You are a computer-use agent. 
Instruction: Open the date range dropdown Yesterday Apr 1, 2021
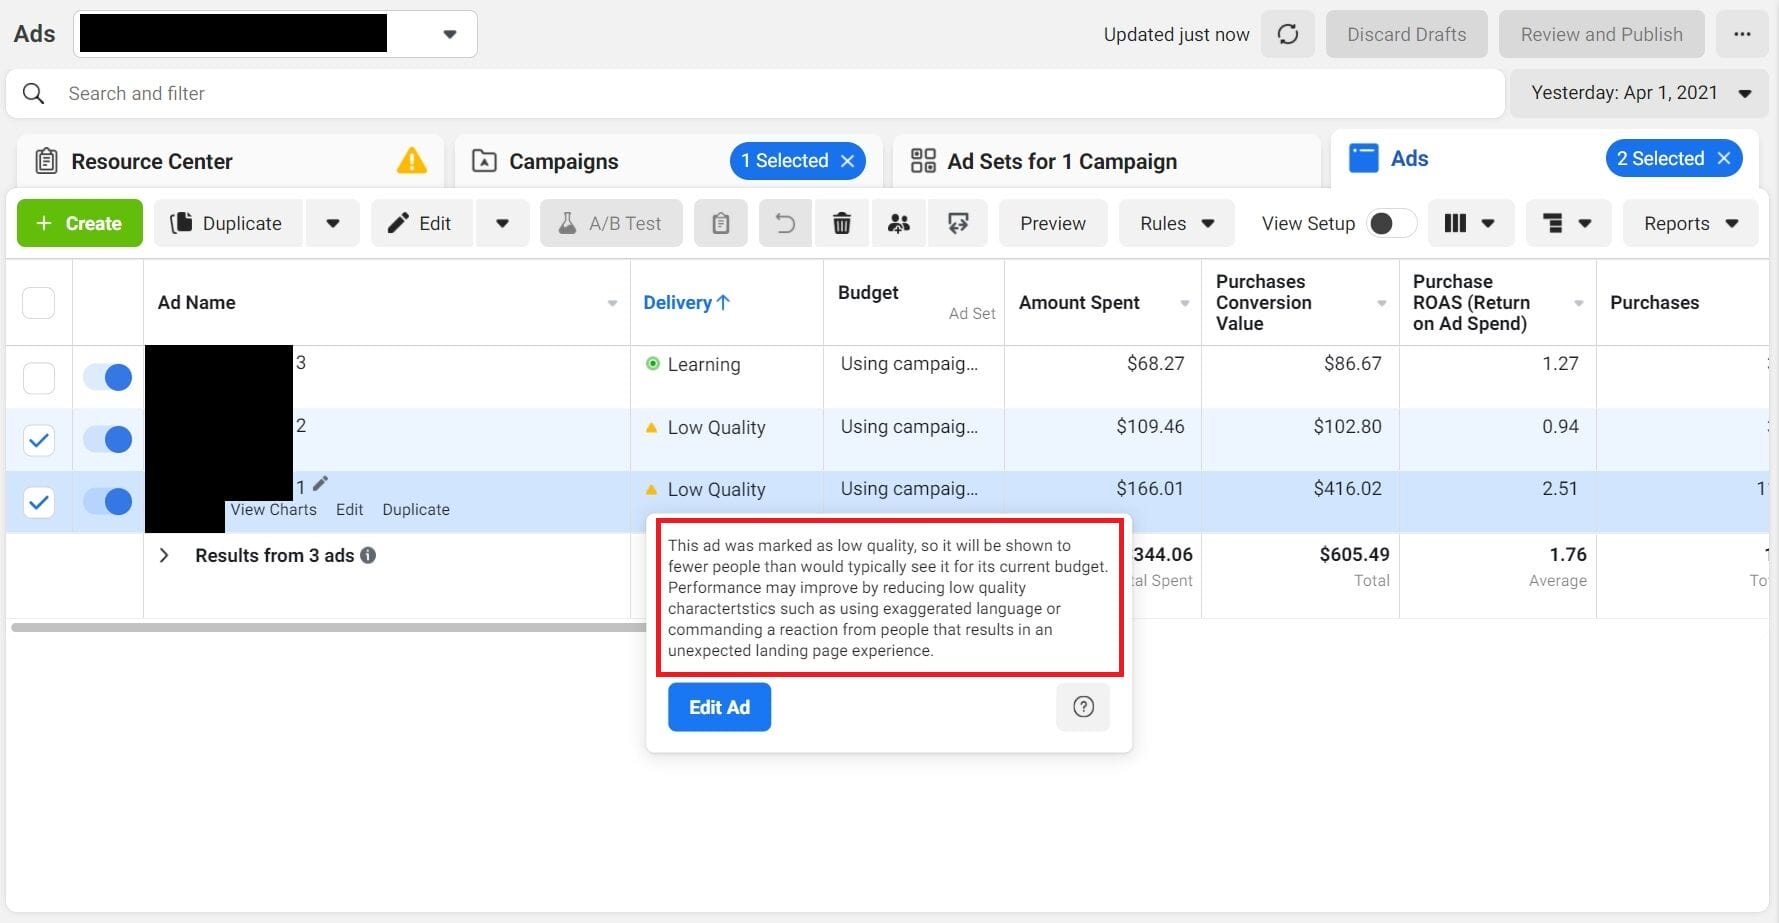click(x=1641, y=93)
